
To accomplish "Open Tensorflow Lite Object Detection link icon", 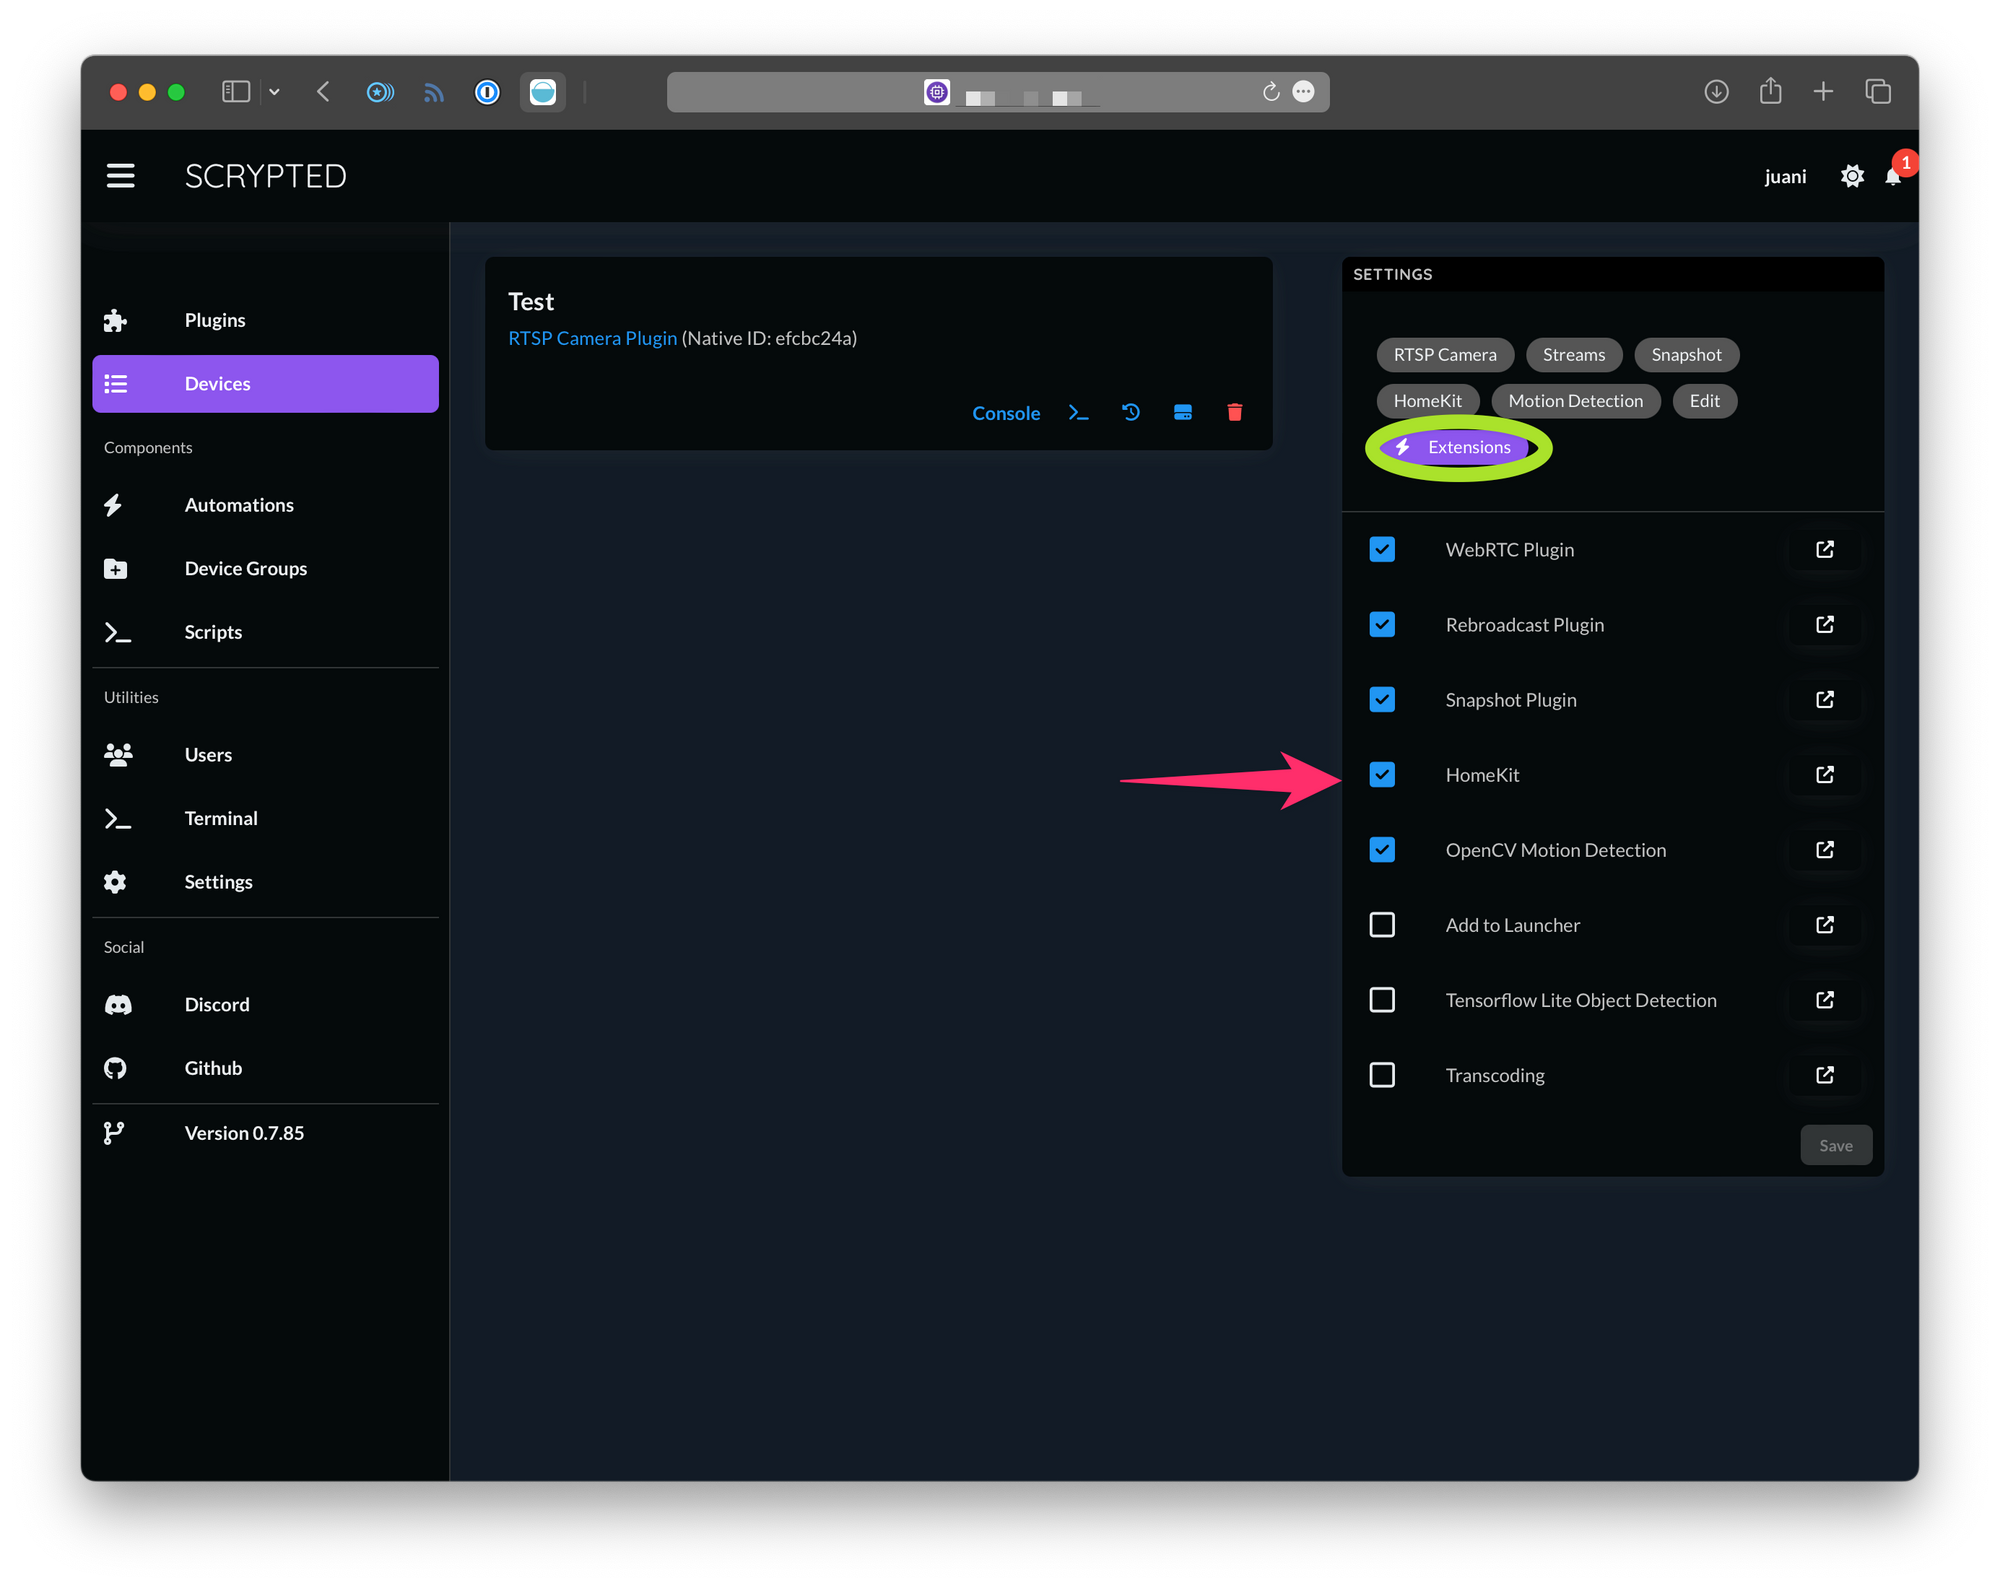I will pyautogui.click(x=1824, y=999).
